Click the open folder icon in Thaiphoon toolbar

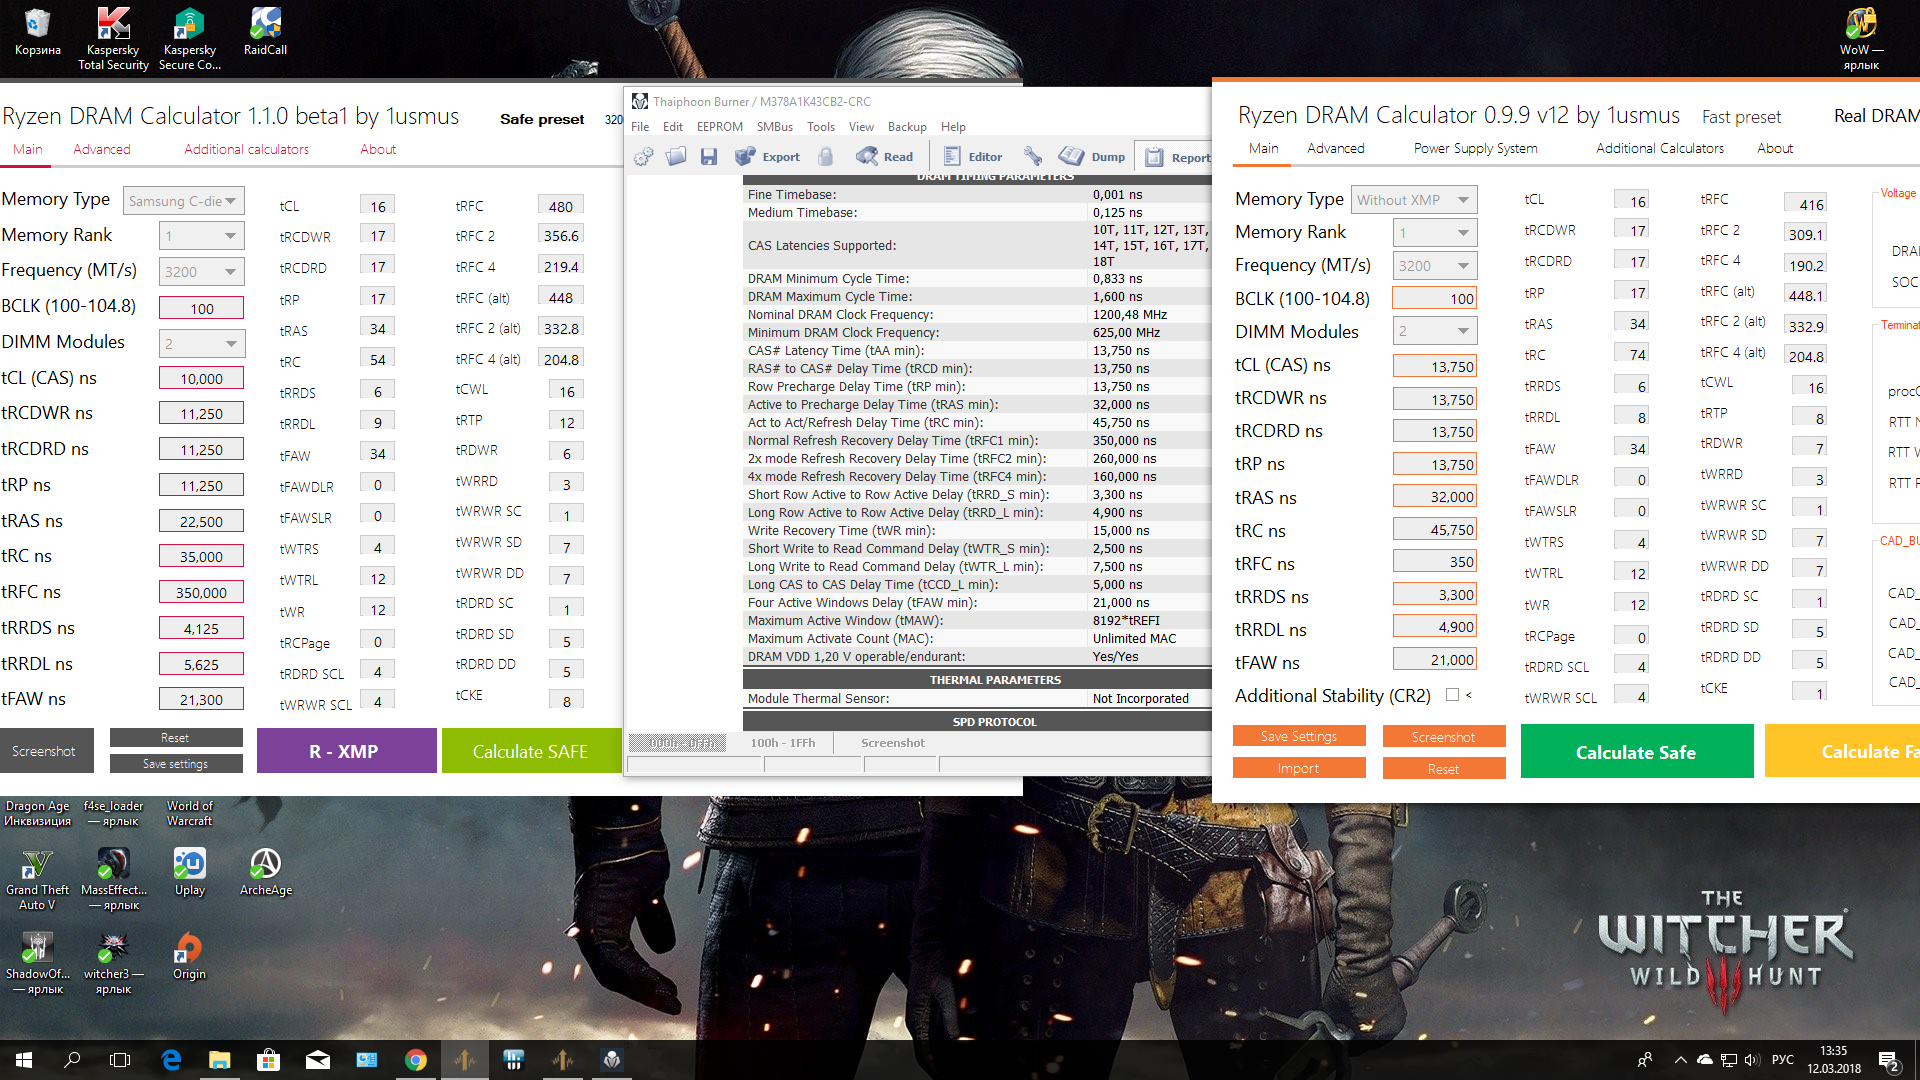(x=676, y=157)
